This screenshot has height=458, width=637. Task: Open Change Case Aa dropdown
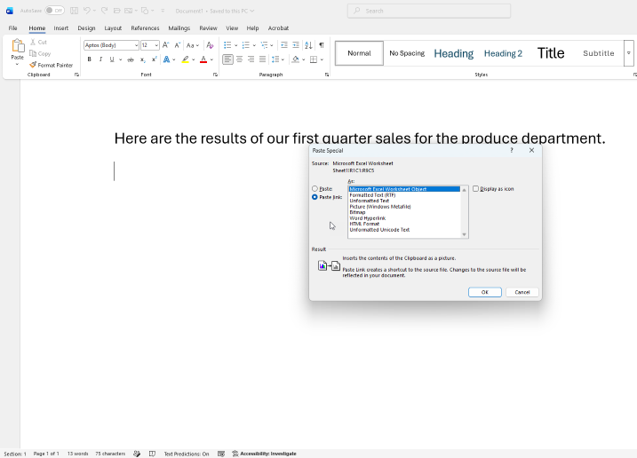point(193,45)
